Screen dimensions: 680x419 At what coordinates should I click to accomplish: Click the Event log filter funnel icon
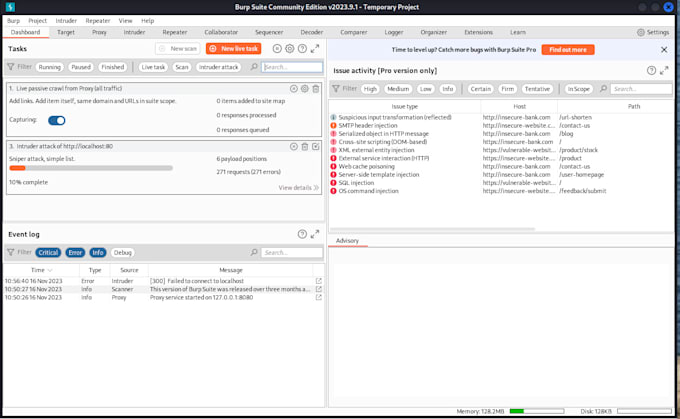click(x=11, y=252)
